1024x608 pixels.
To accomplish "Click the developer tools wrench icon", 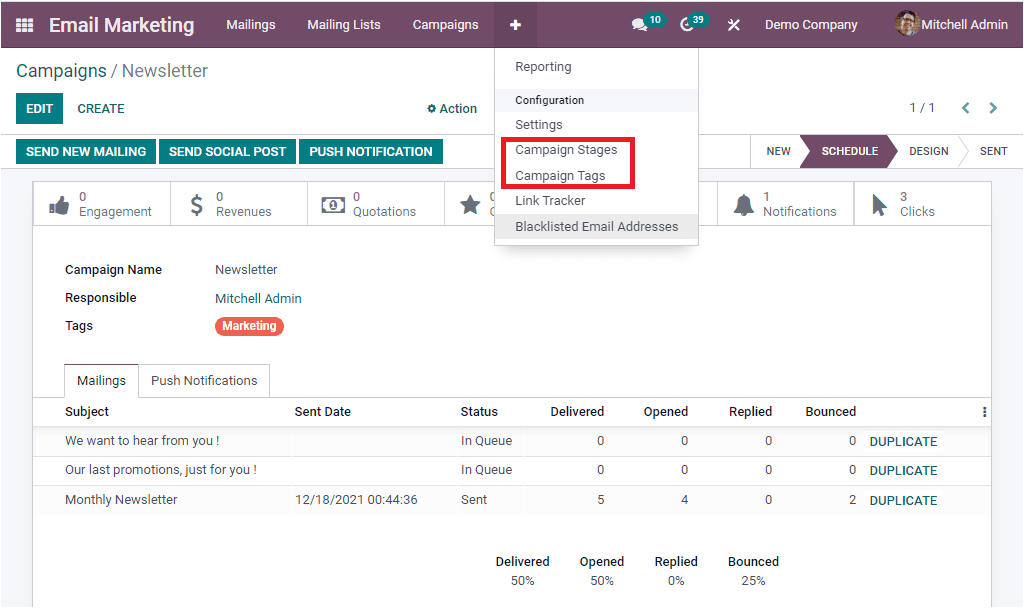I will (733, 24).
